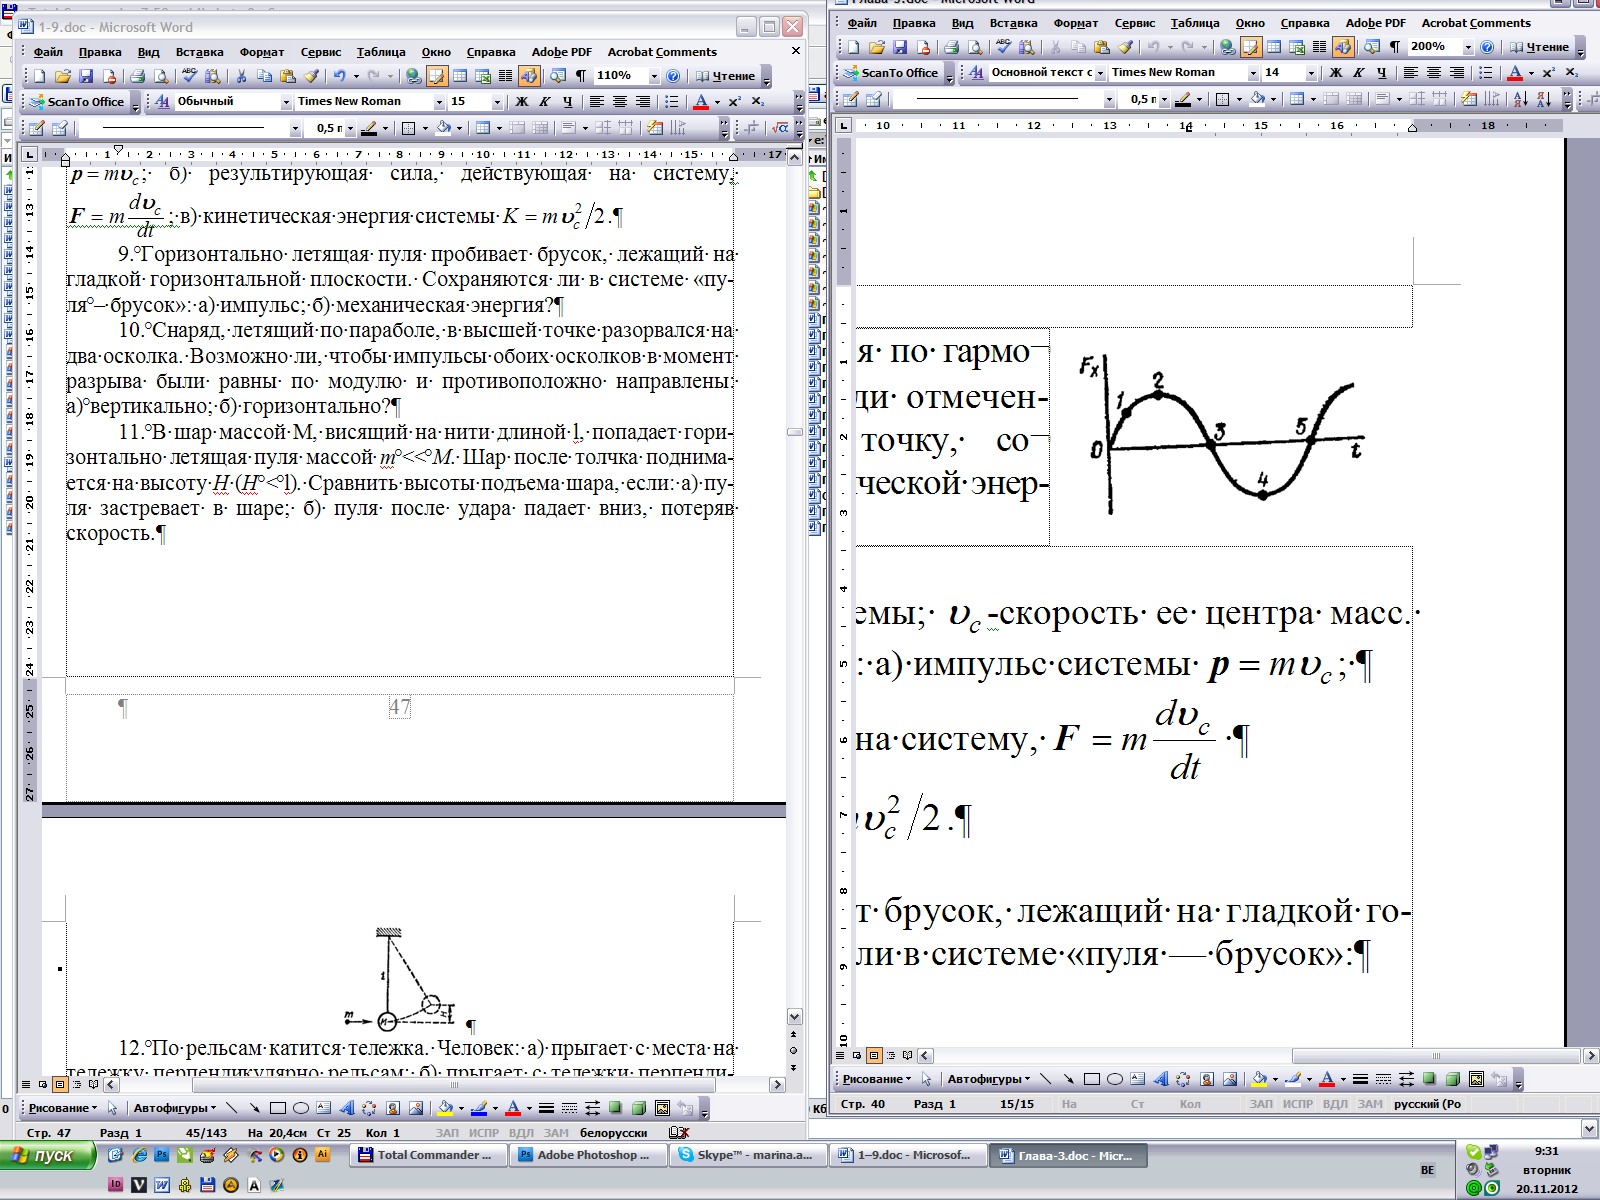This screenshot has height=1200, width=1600.
Task: Click font color (red A) in 1-9.doc formatting toolbar
Action: [701, 102]
